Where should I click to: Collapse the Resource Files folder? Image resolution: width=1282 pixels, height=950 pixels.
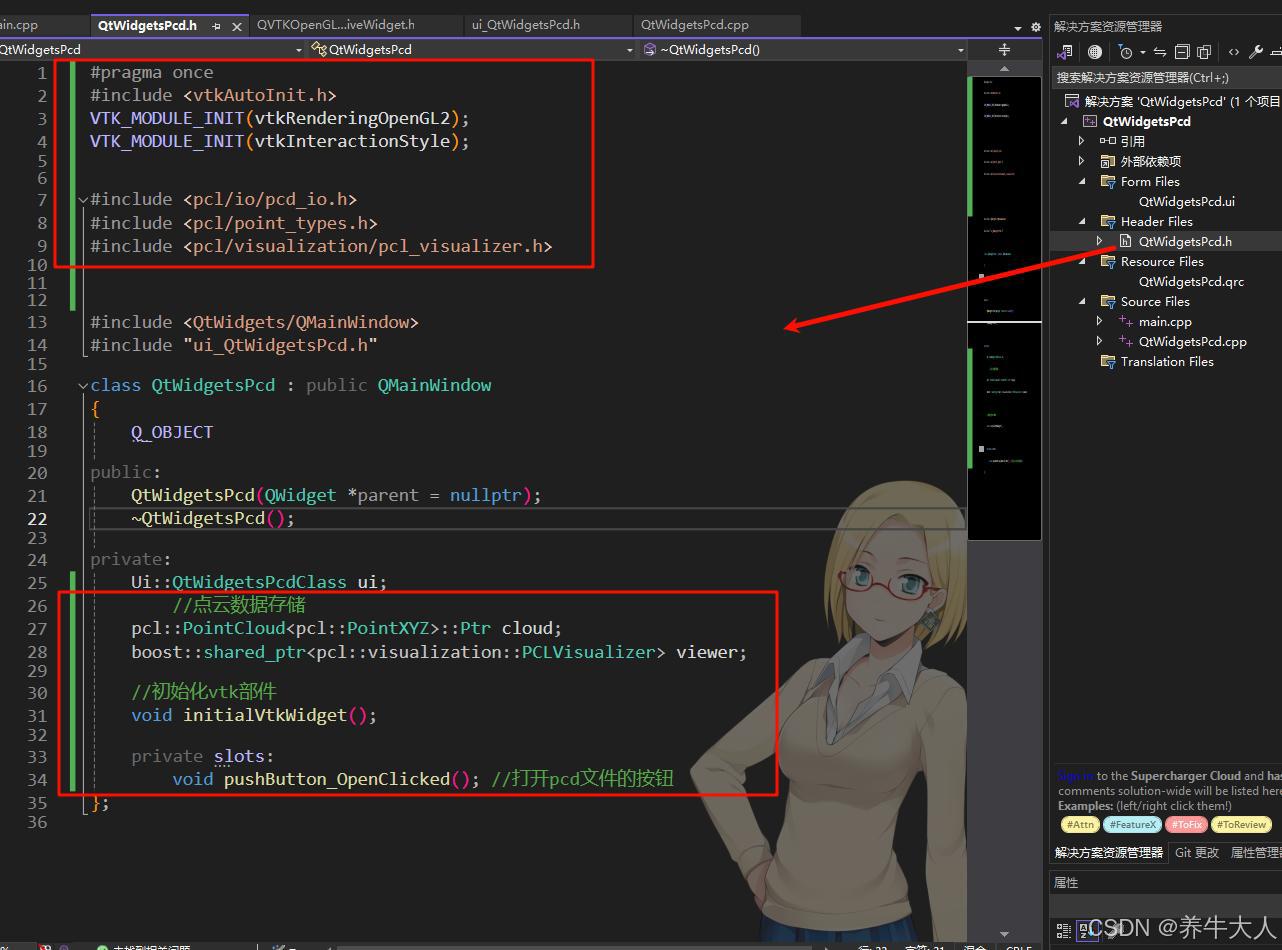[x=1082, y=261]
